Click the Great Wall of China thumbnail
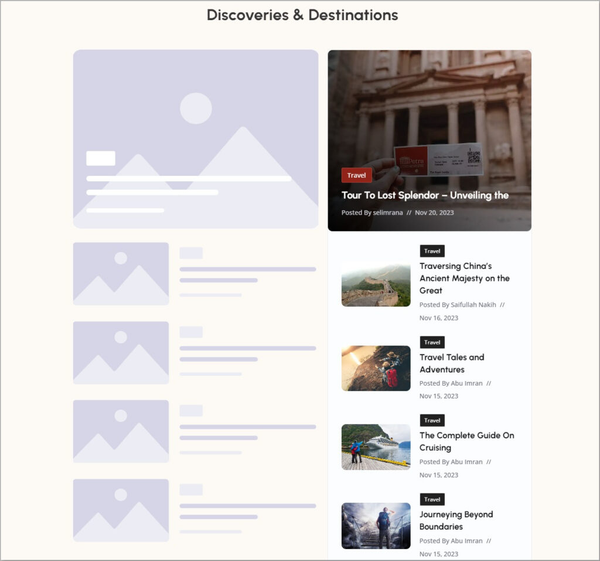 [376, 285]
